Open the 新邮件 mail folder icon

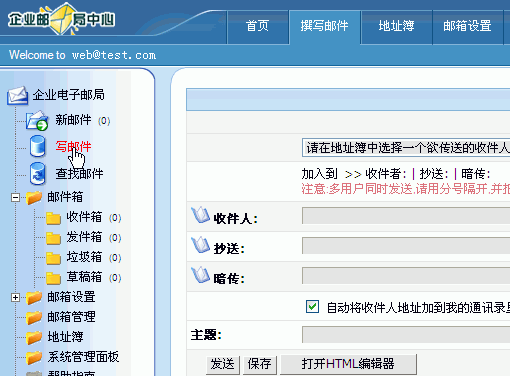37,120
